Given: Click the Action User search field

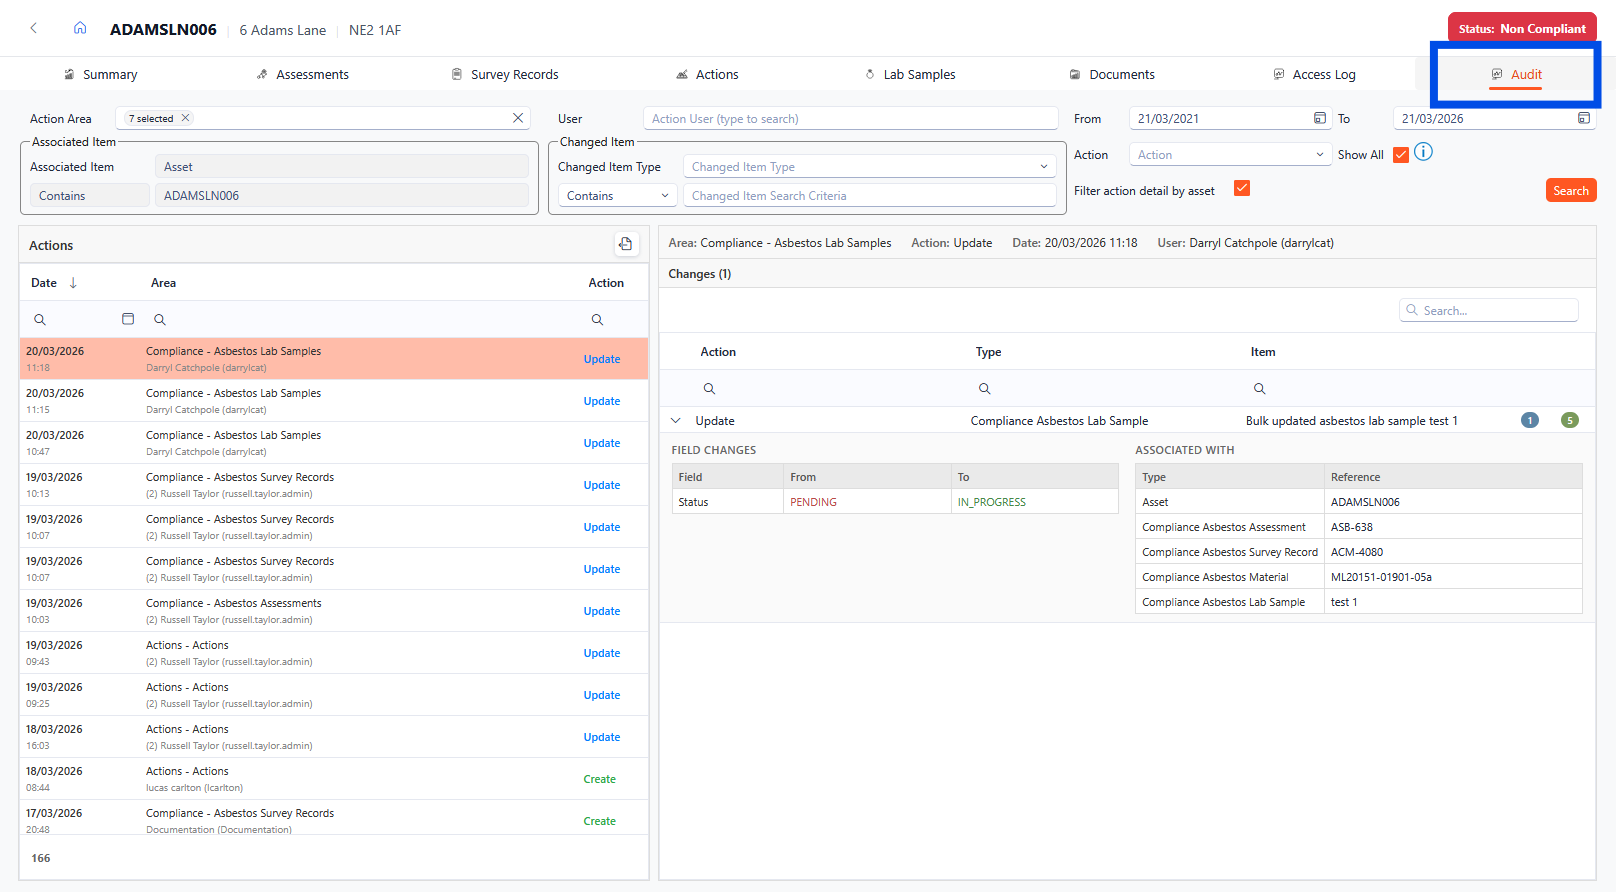Looking at the screenshot, I should (849, 118).
